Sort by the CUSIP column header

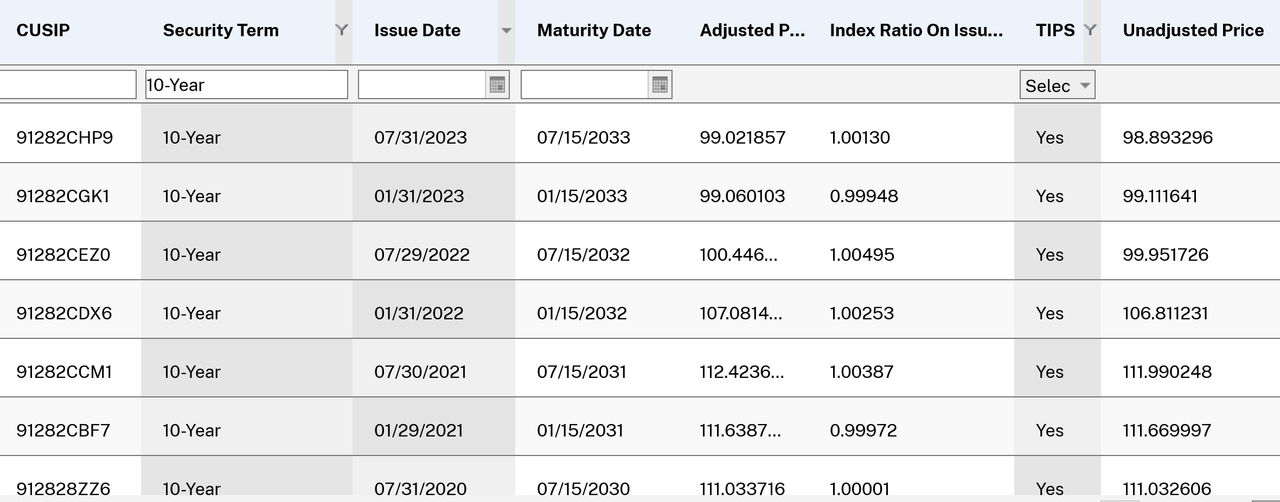click(x=43, y=30)
